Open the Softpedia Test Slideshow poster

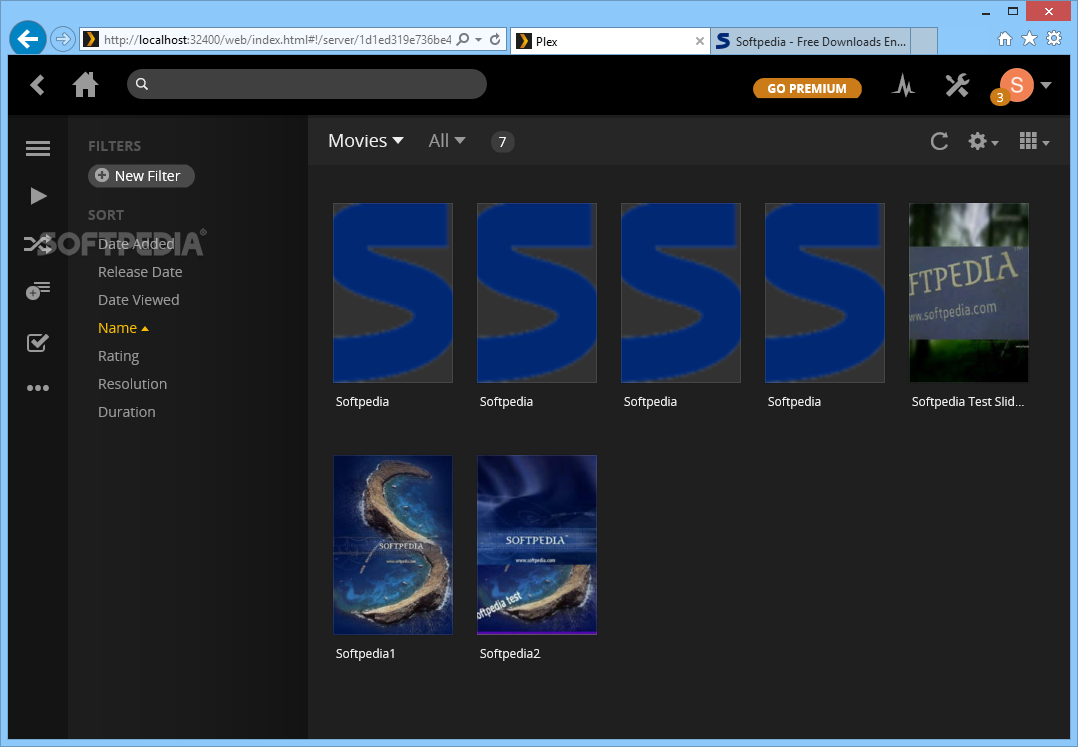click(969, 292)
